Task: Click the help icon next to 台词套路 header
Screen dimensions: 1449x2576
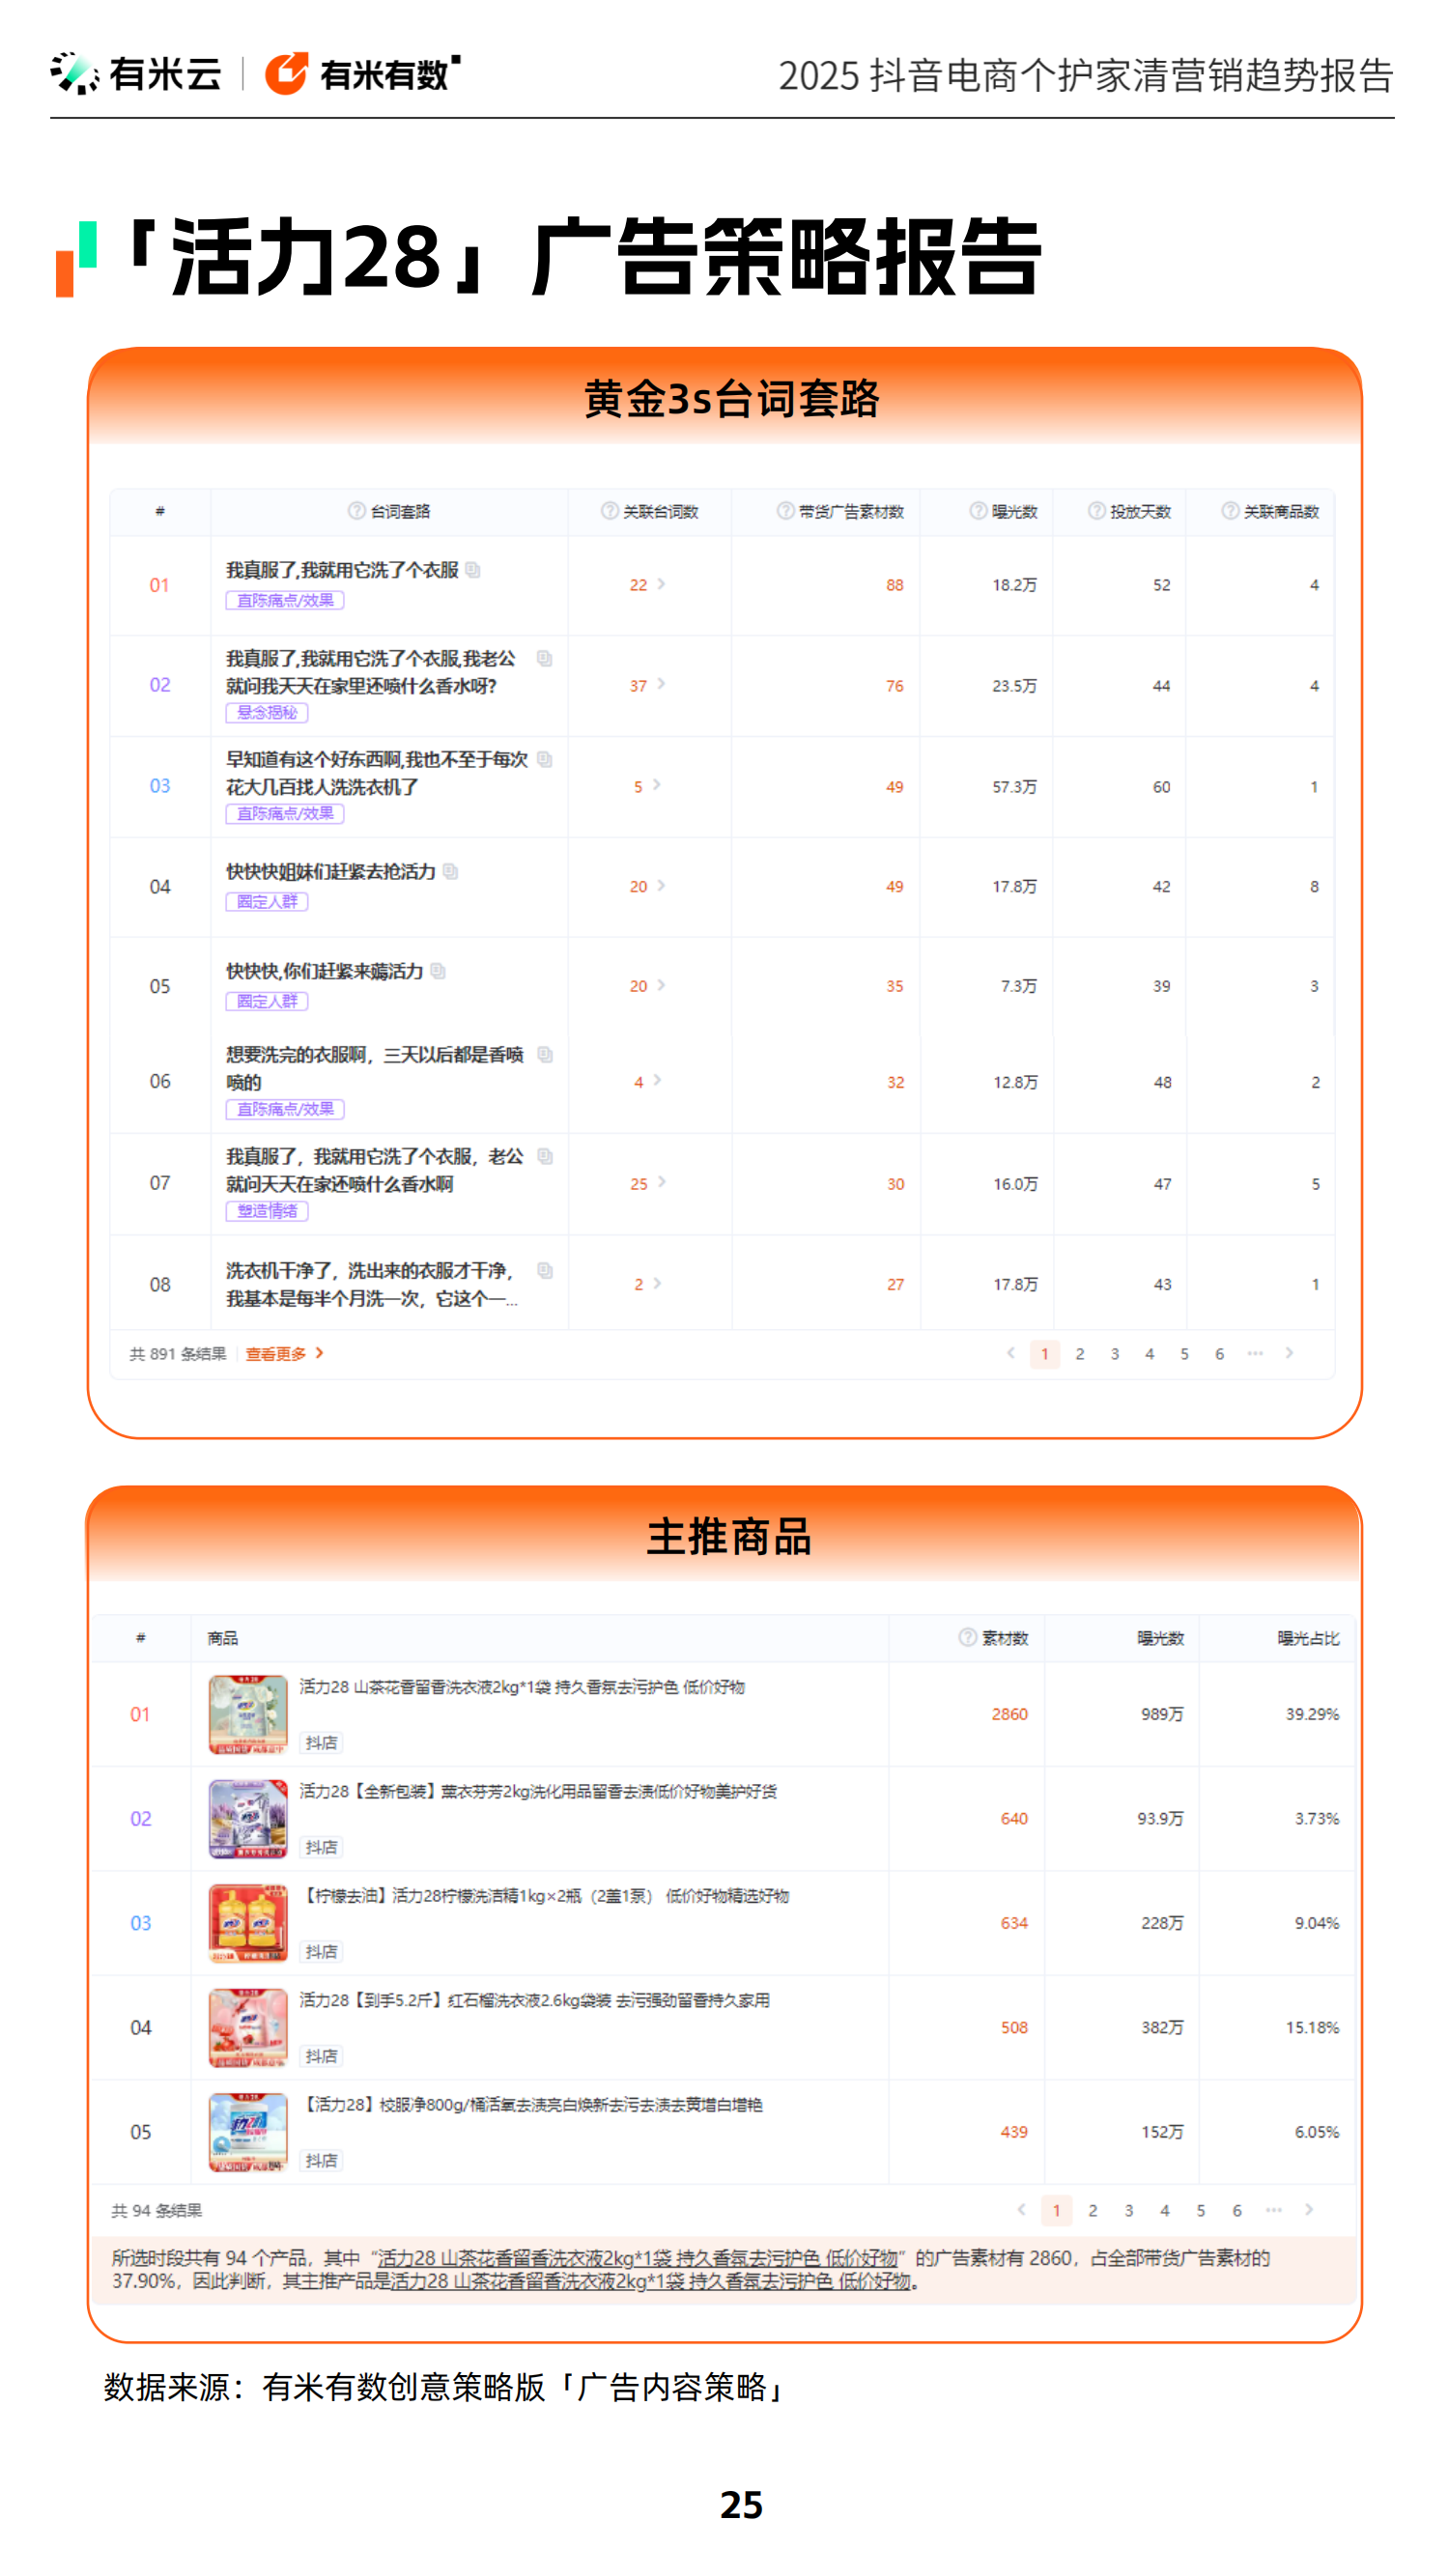Action: [356, 511]
